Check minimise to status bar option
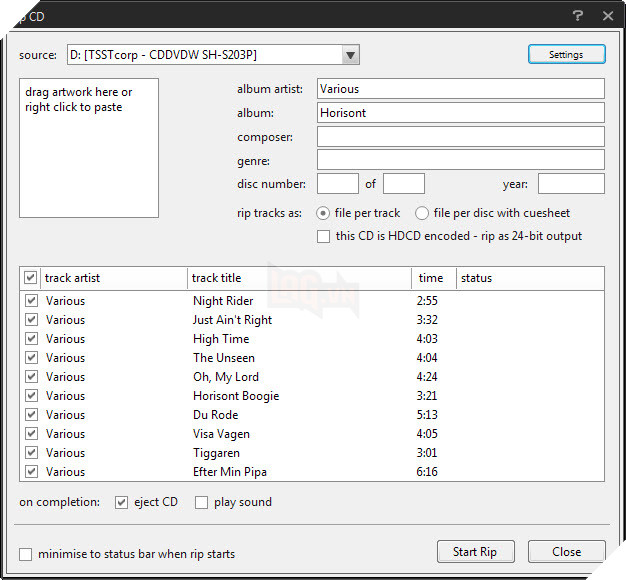 coord(26,553)
